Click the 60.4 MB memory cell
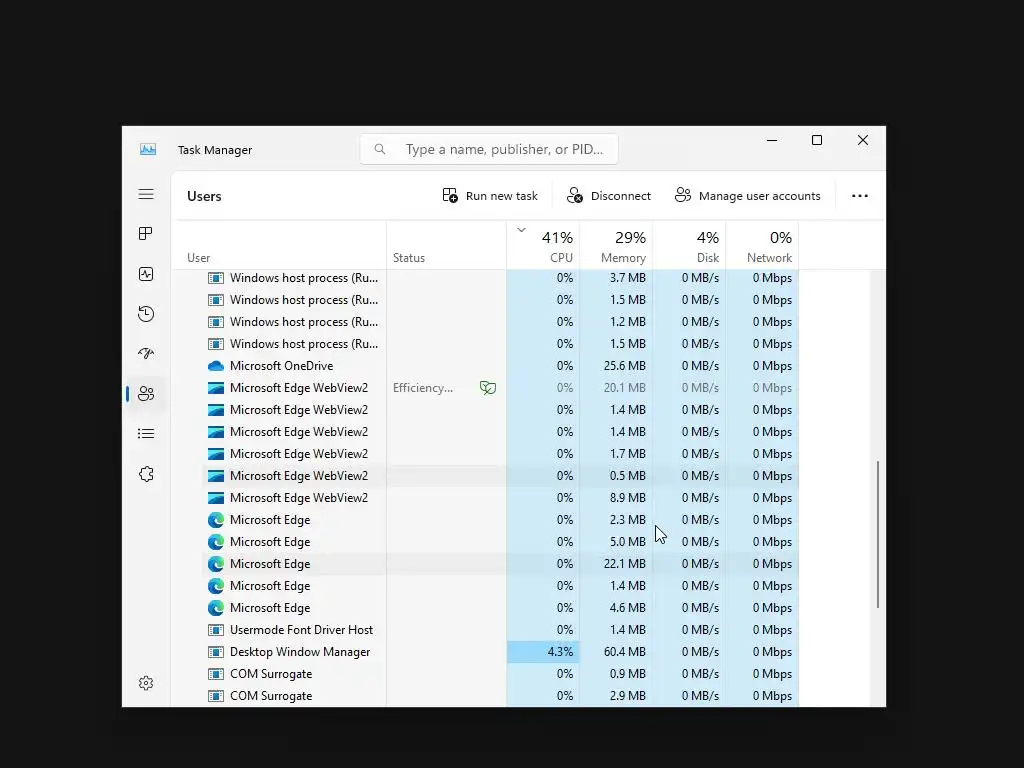Image resolution: width=1024 pixels, height=768 pixels. 616,652
